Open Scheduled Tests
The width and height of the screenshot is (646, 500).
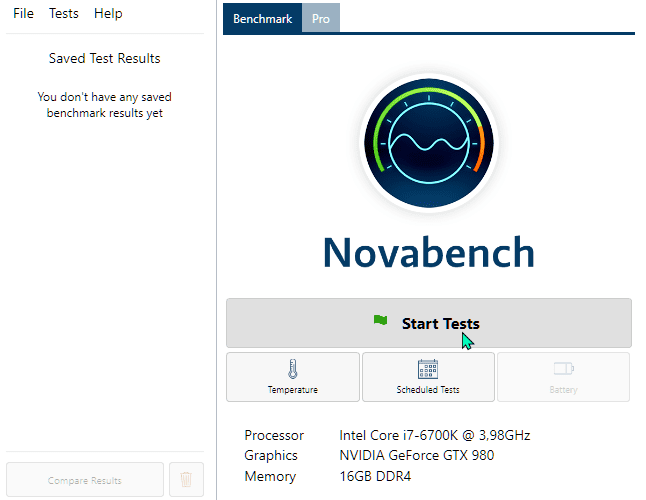click(x=428, y=377)
